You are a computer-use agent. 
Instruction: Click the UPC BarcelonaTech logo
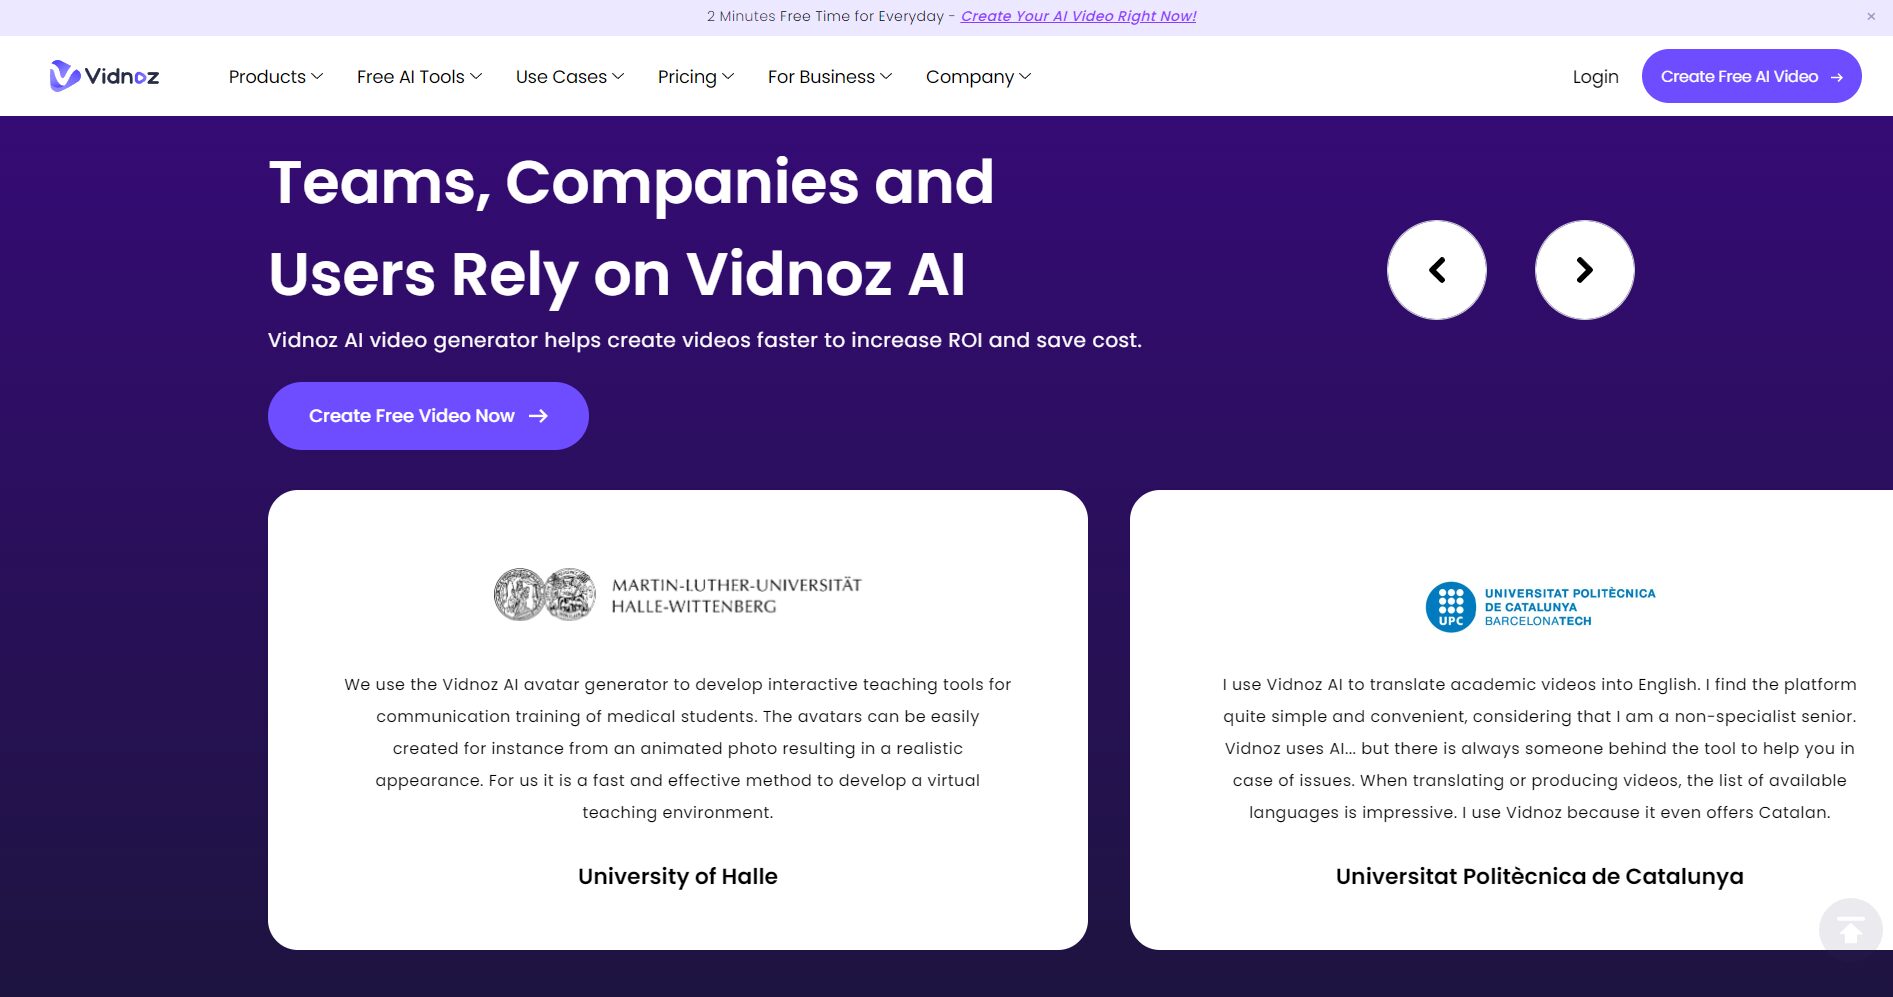pyautogui.click(x=1540, y=607)
